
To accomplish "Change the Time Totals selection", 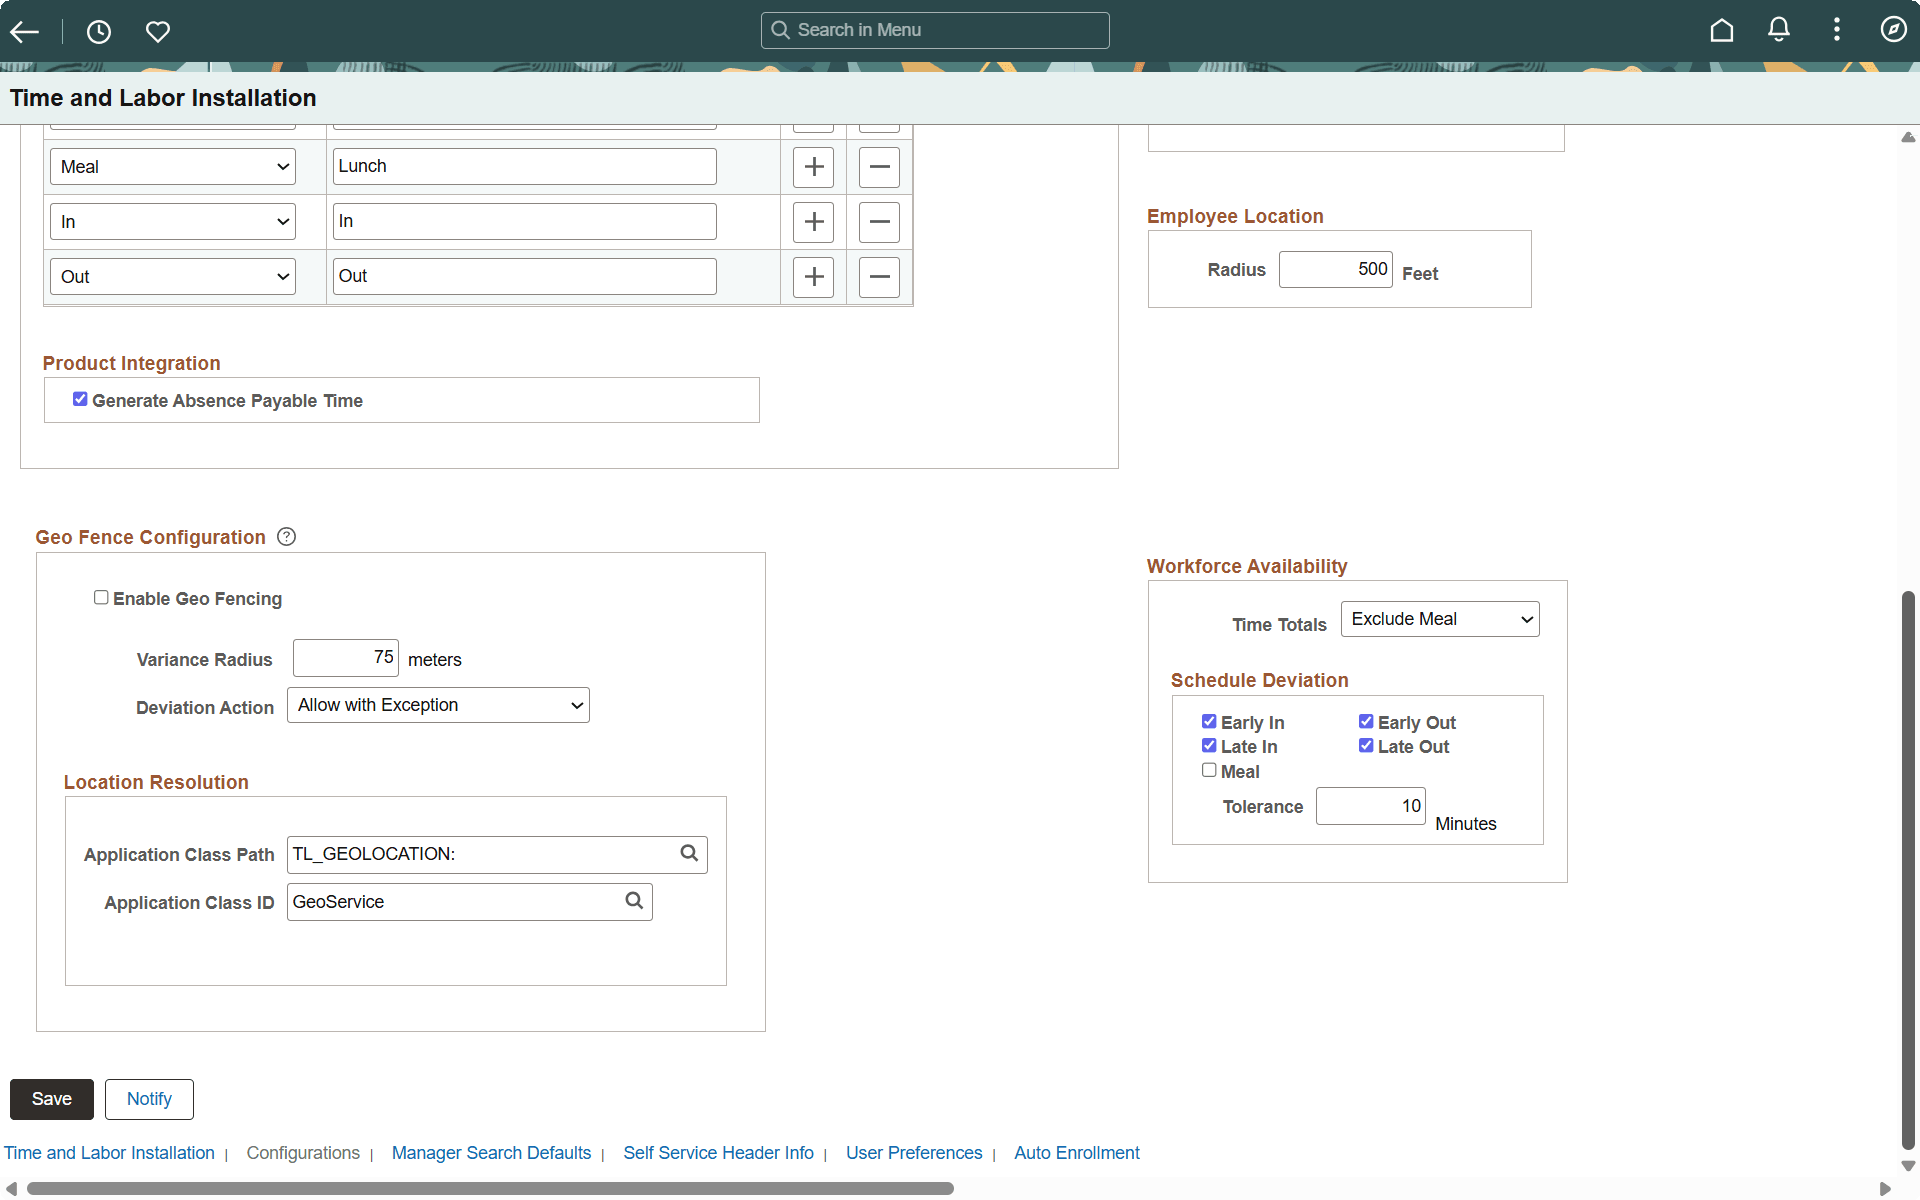I will [1439, 618].
